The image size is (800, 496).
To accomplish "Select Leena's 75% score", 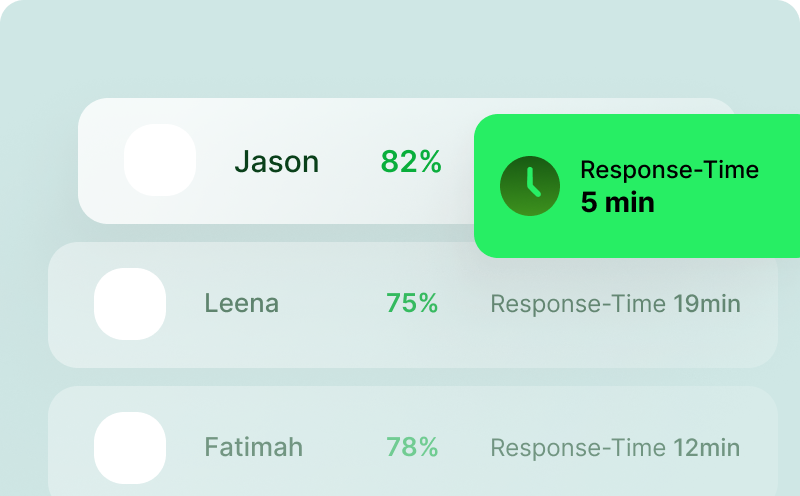I will [x=412, y=304].
